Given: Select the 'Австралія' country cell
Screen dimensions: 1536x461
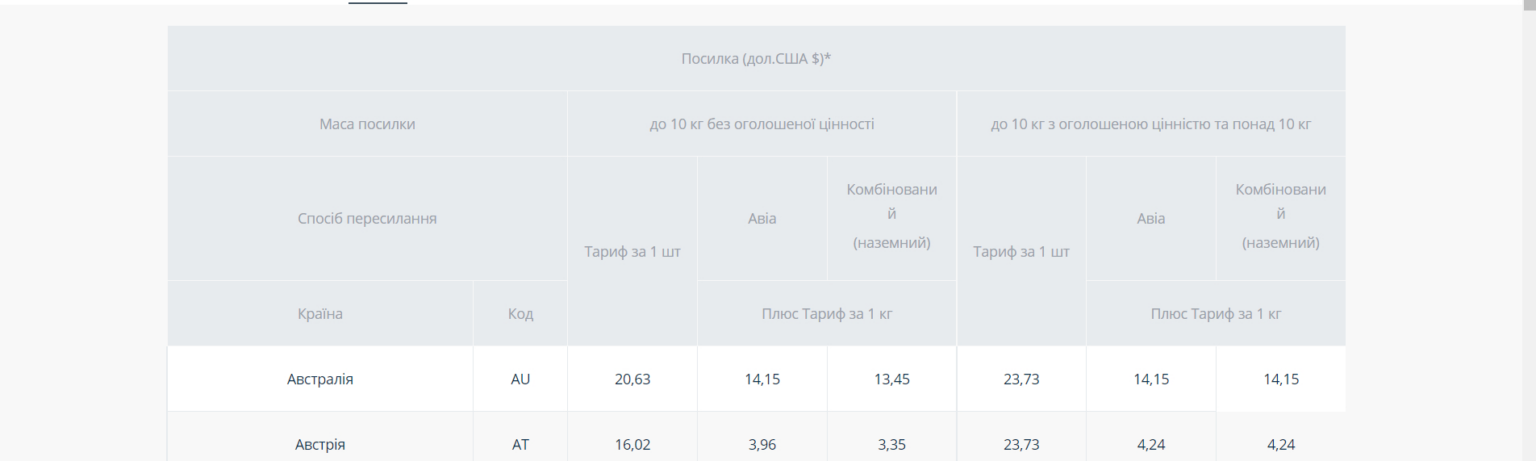Looking at the screenshot, I should 320,379.
